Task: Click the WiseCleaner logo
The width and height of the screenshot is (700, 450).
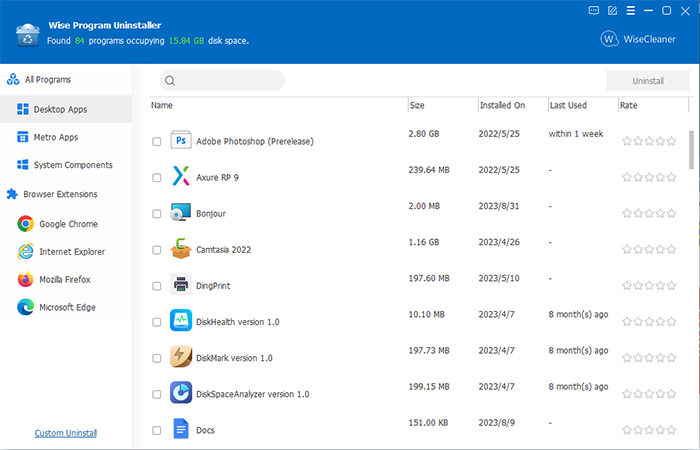Action: (638, 39)
